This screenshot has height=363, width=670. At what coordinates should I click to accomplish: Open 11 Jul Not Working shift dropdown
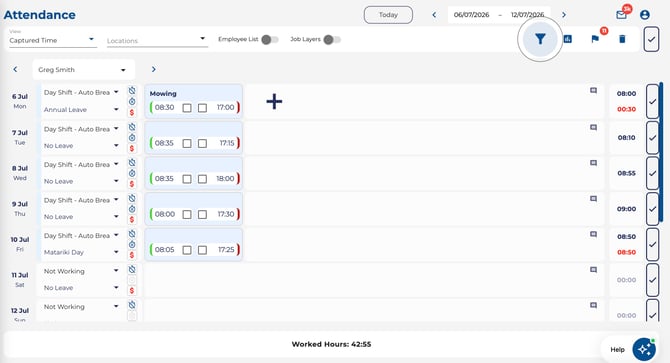click(81, 271)
